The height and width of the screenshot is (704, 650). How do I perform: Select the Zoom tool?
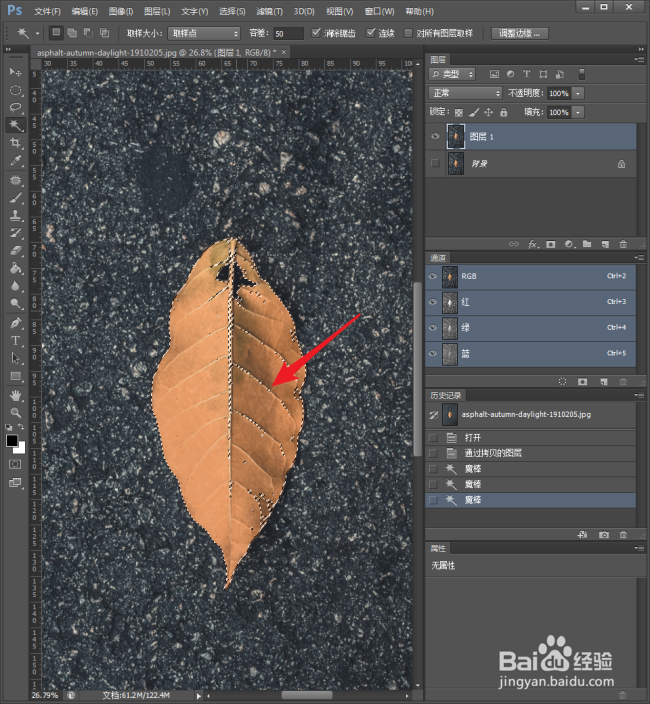click(x=15, y=413)
